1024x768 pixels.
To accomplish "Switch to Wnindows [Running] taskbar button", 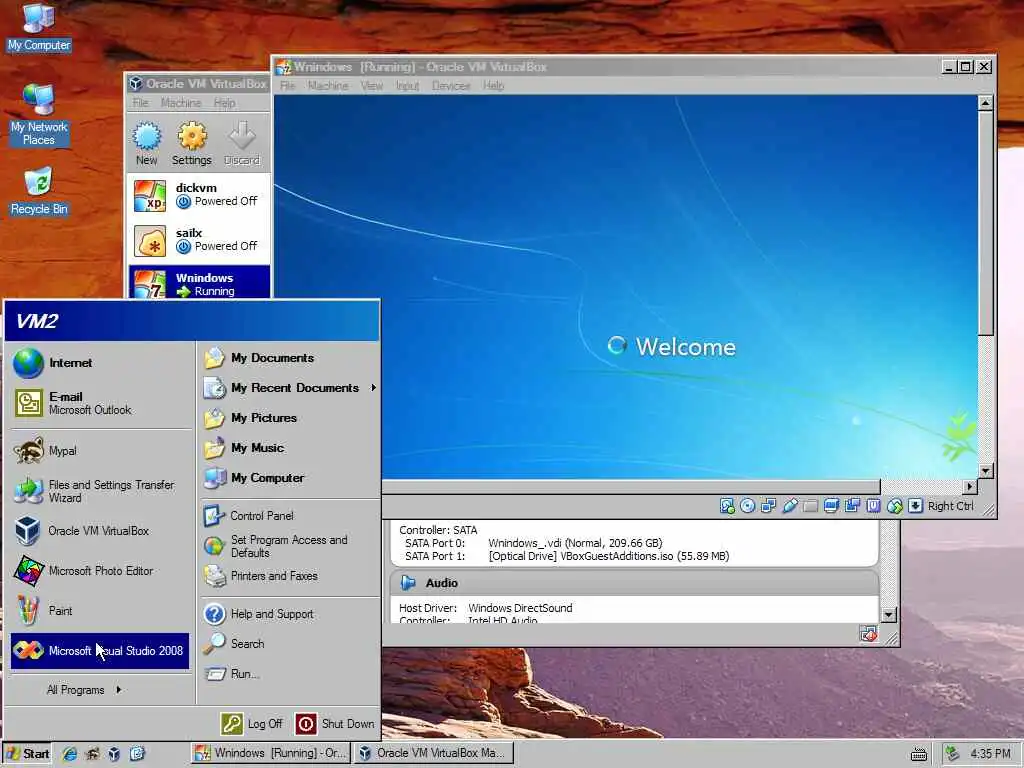I will pos(271,753).
